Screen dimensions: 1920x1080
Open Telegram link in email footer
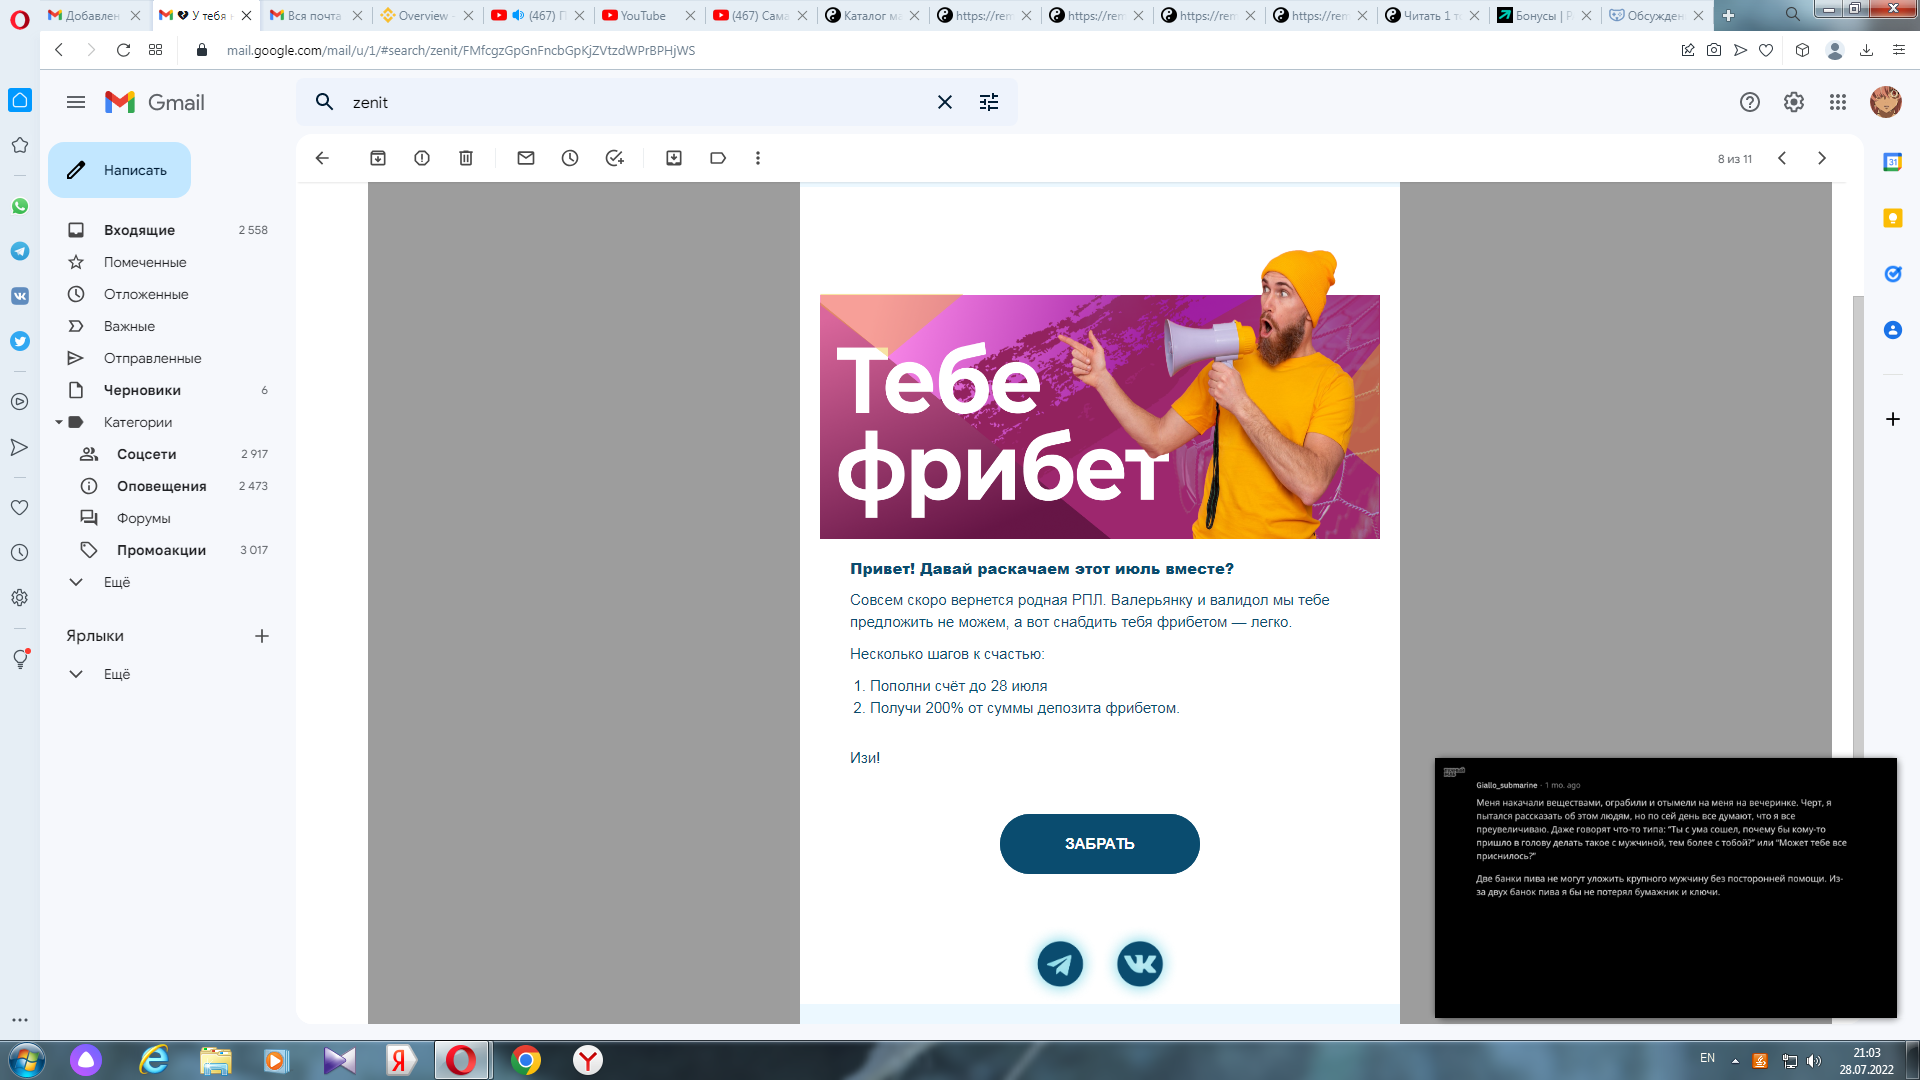(1060, 964)
